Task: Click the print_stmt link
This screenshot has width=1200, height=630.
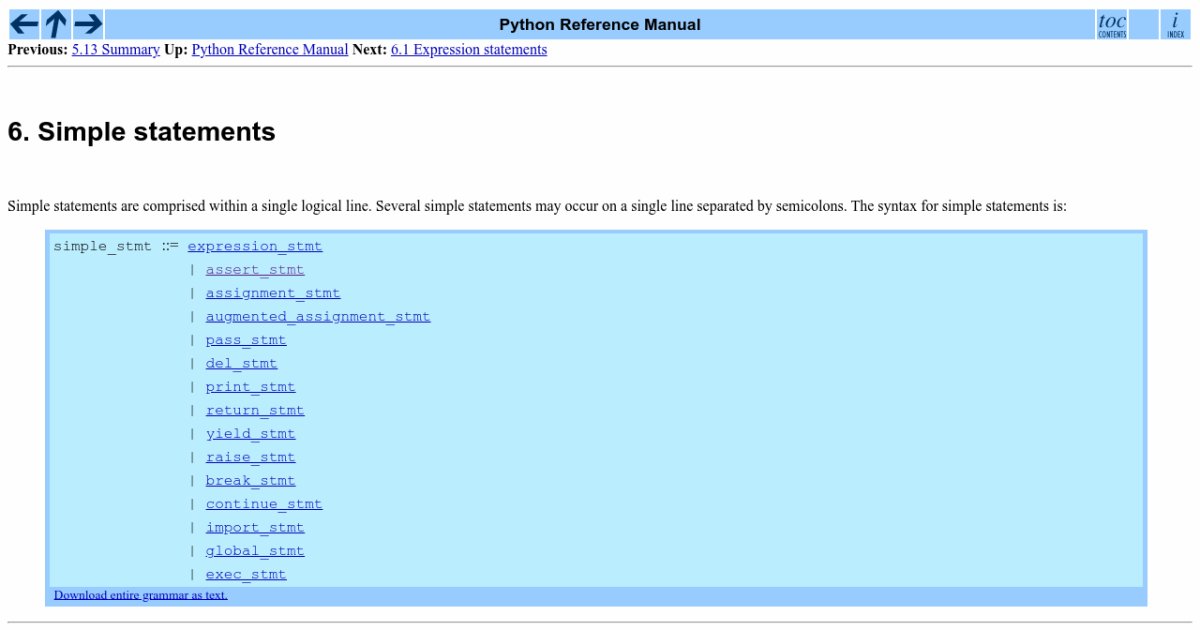Action: 250,387
